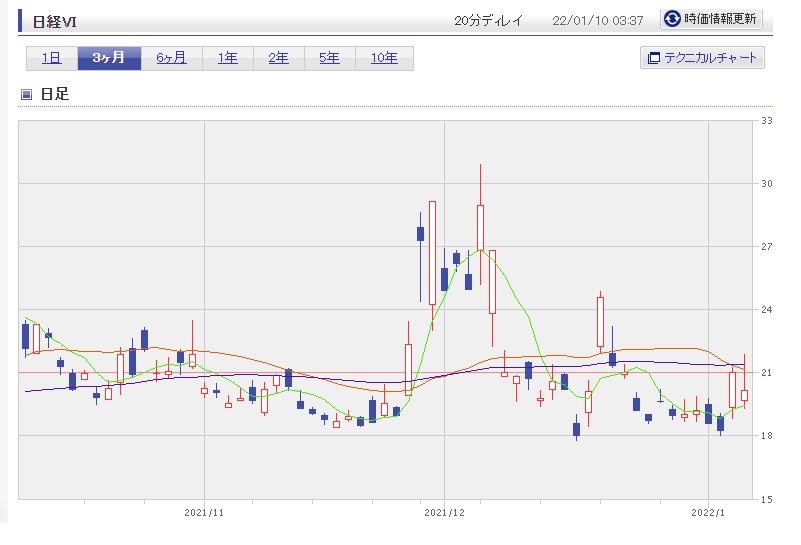Click the テクニカルチャート window icon

coord(654,58)
